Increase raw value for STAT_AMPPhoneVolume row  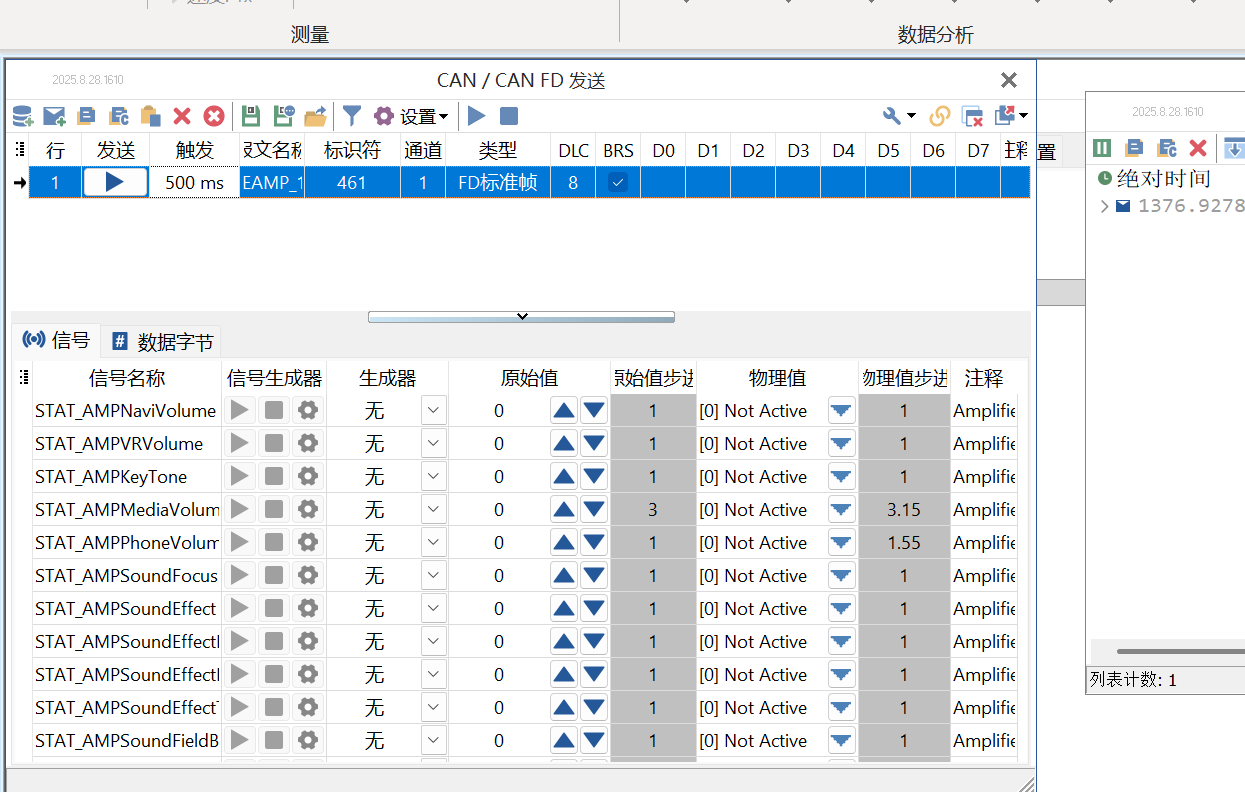564,542
